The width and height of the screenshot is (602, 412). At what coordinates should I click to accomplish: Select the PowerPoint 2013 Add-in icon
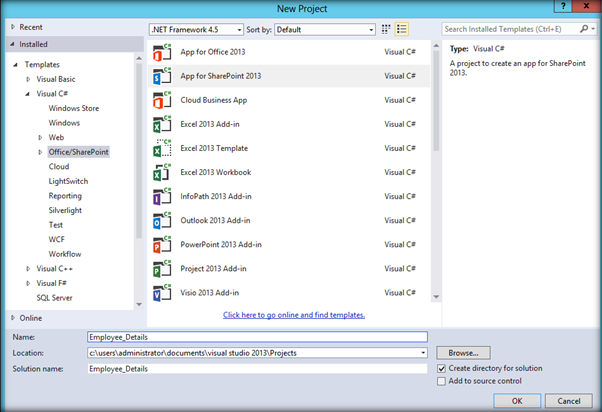click(x=162, y=245)
